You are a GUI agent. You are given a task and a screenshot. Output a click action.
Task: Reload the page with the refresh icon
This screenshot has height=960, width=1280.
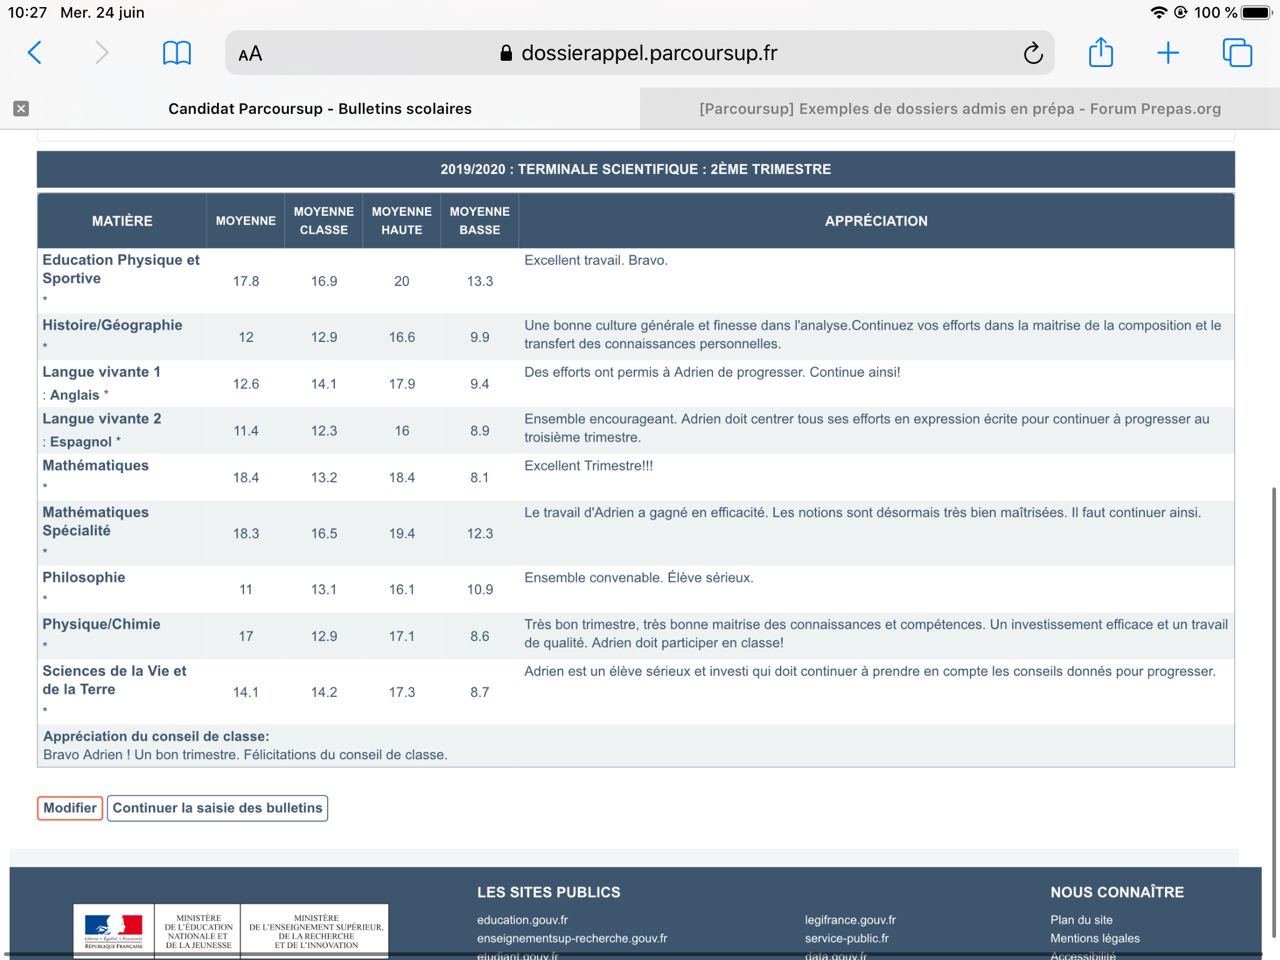[1033, 53]
